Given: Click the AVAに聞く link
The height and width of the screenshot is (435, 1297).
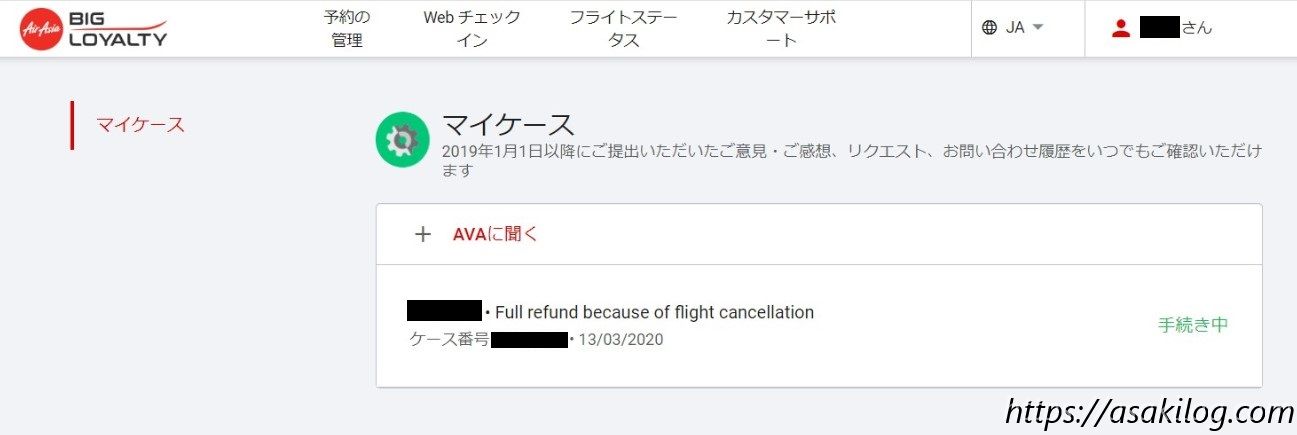Looking at the screenshot, I should click(x=495, y=234).
